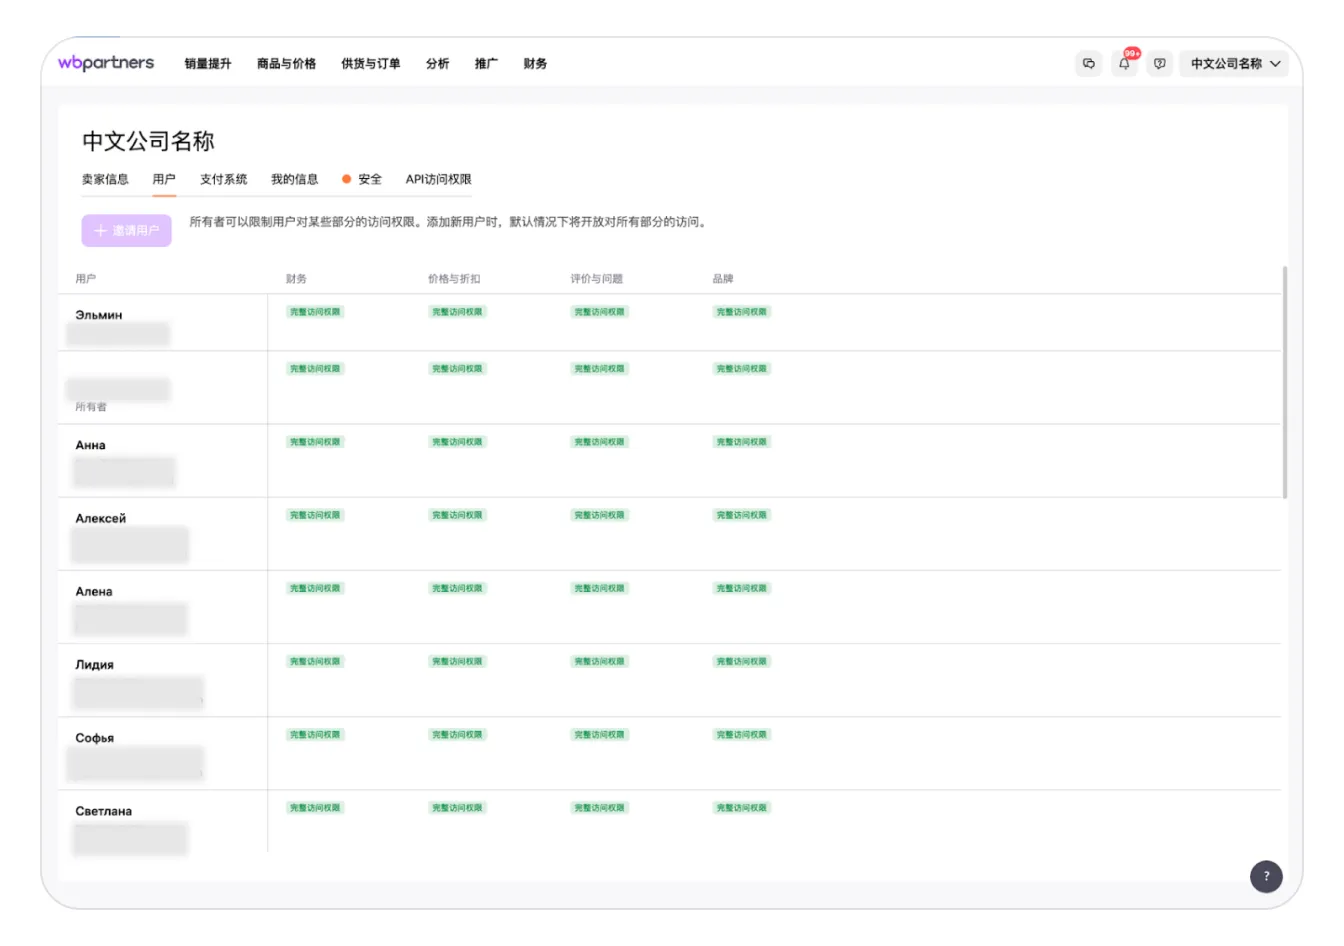Open the notifications bell
Viewport: 1344px width, 946px height.
point(1124,63)
